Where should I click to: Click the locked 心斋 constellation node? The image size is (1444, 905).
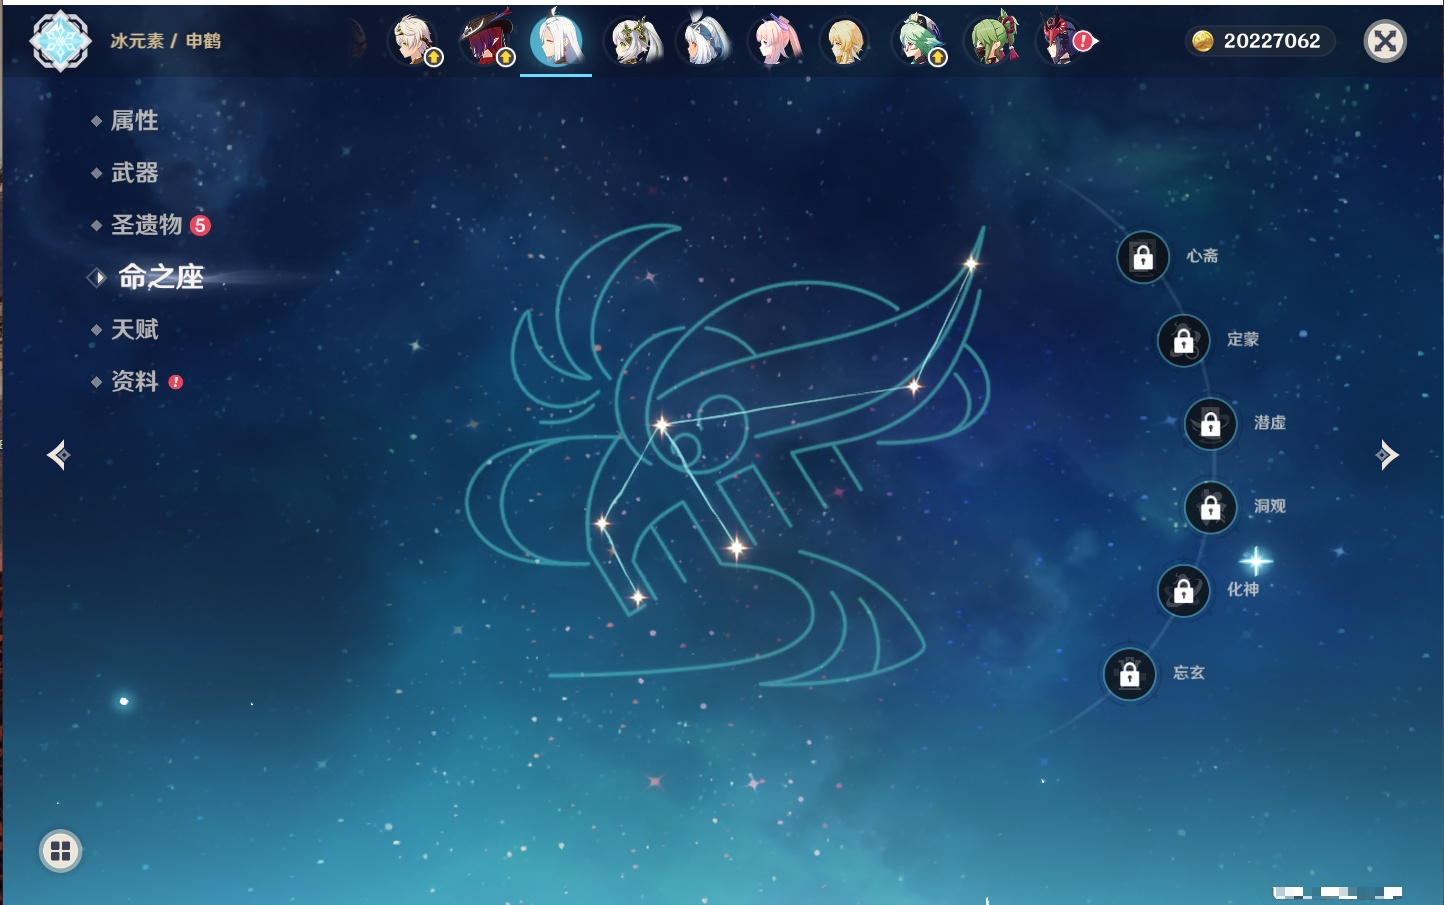coord(1143,258)
